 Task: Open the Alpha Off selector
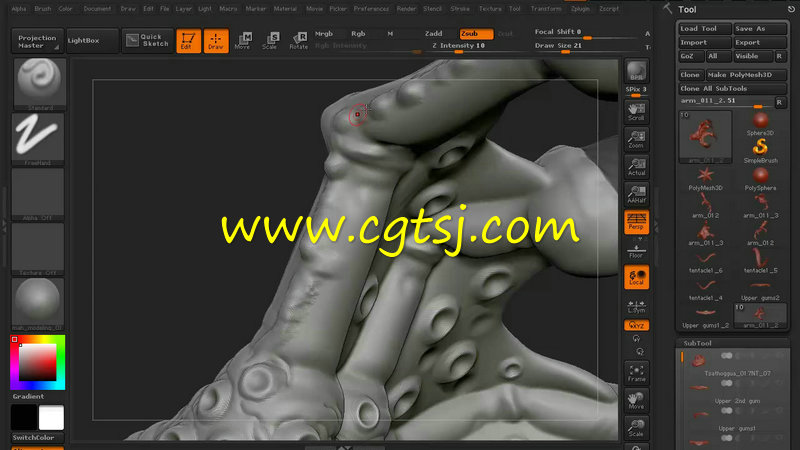tap(38, 194)
